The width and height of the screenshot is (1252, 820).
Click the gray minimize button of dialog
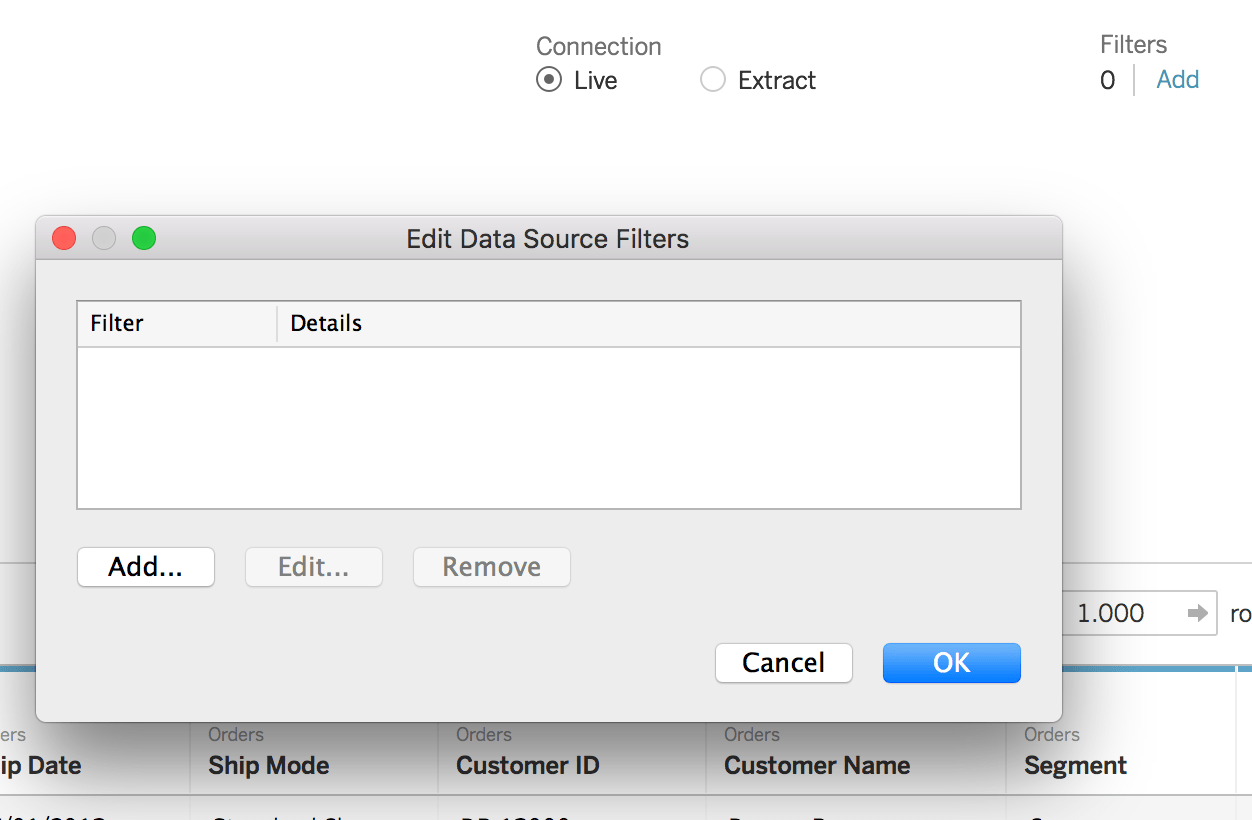click(x=104, y=238)
